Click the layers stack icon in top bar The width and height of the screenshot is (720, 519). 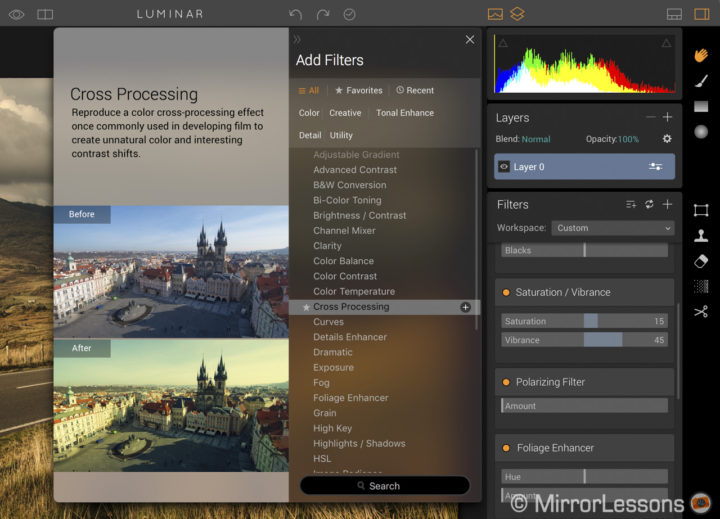(517, 14)
